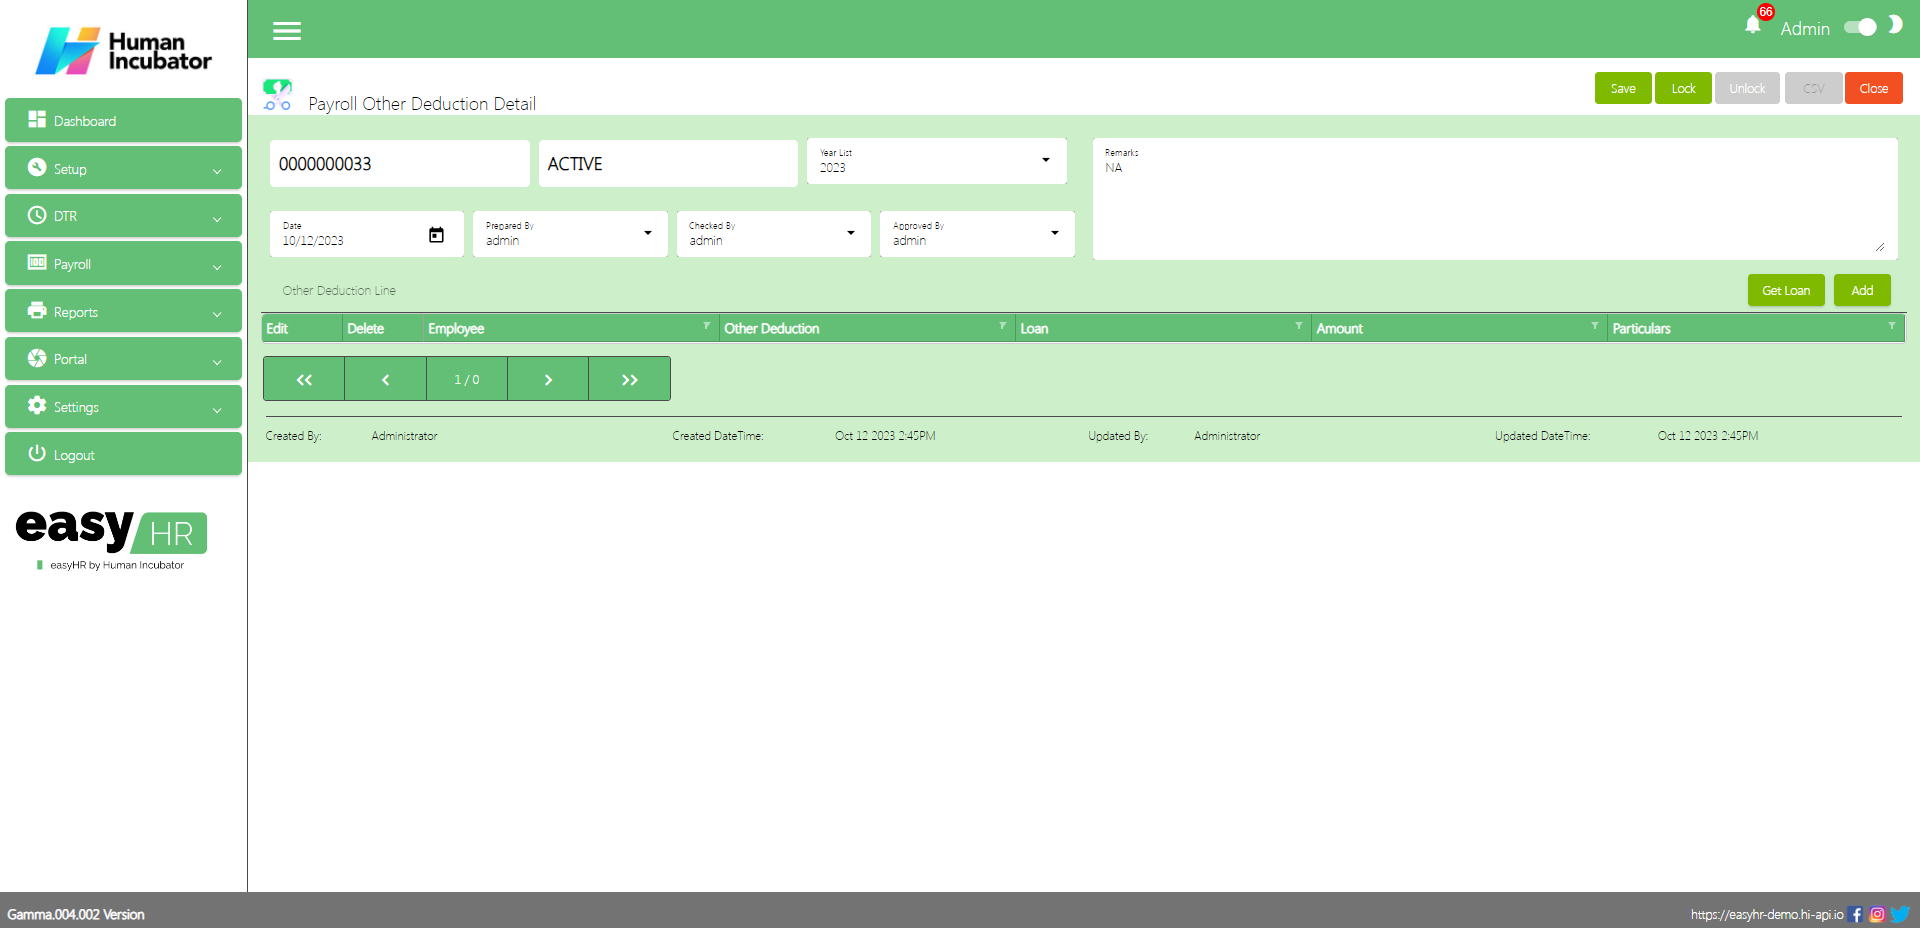Click the Save button
This screenshot has width=1920, height=928.
1623,88
